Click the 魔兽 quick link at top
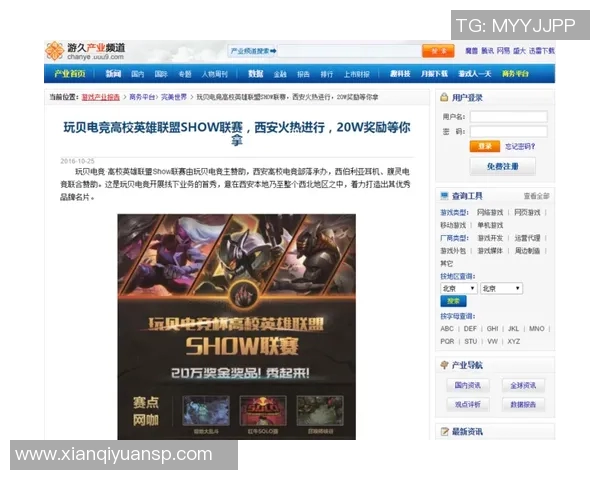This screenshot has height=480, width=600. 471,51
